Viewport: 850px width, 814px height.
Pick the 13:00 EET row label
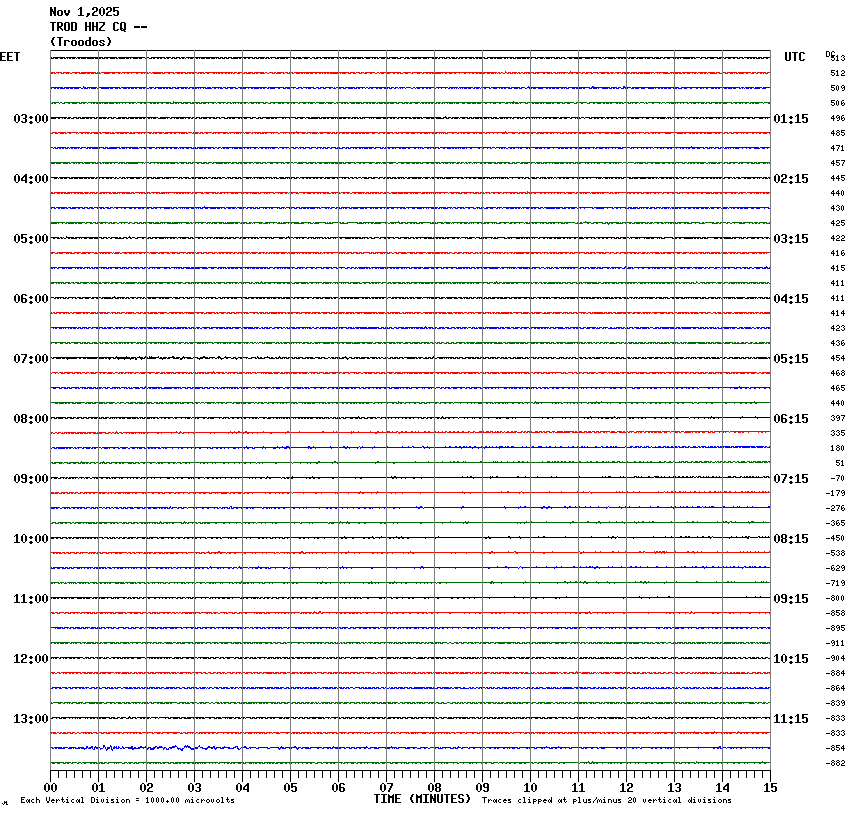[x=30, y=719]
